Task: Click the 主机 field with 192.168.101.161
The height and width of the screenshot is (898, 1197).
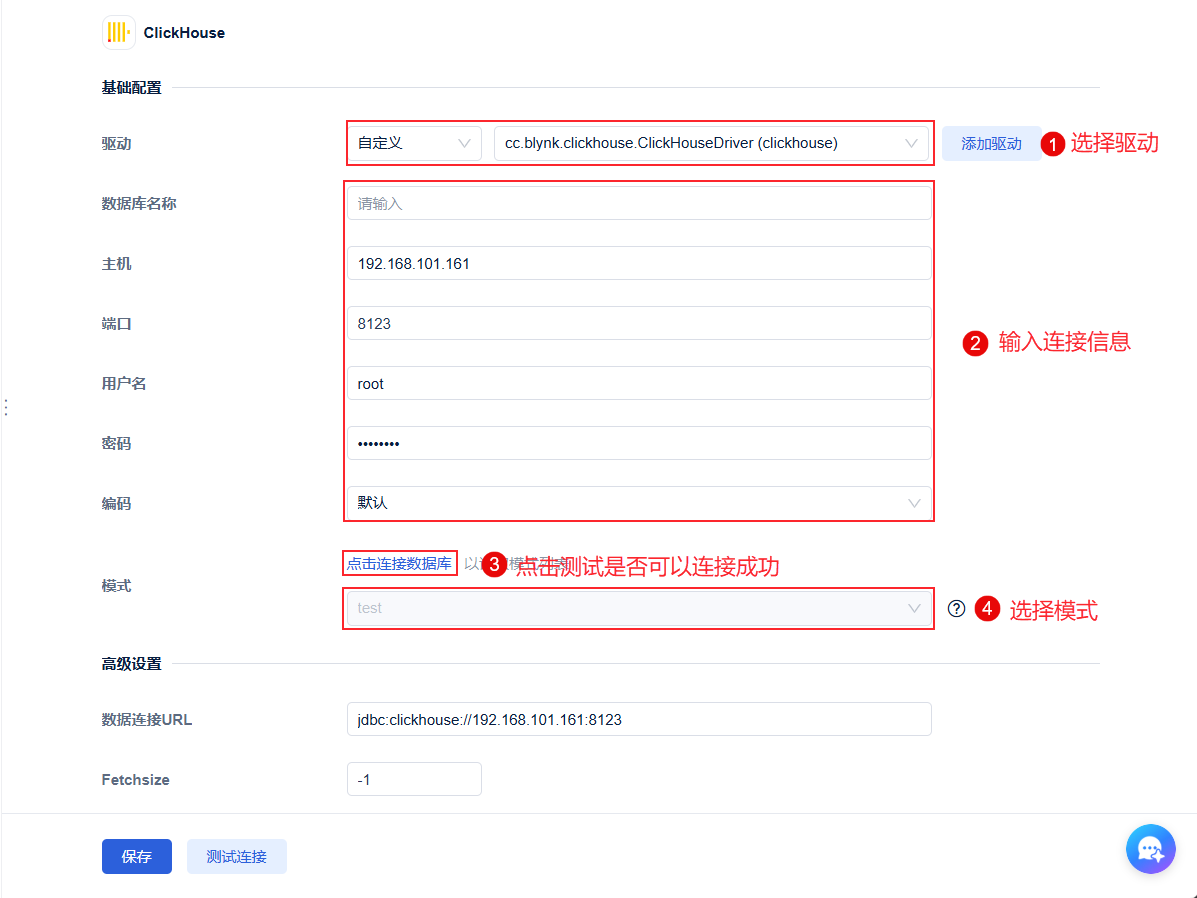Action: click(639, 263)
